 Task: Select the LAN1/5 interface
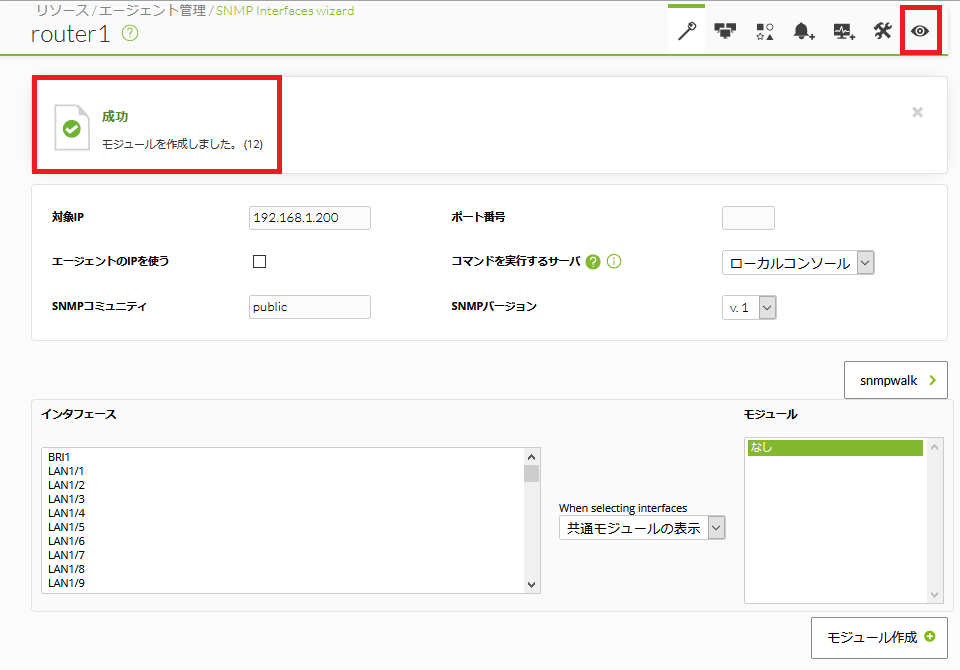coord(66,527)
